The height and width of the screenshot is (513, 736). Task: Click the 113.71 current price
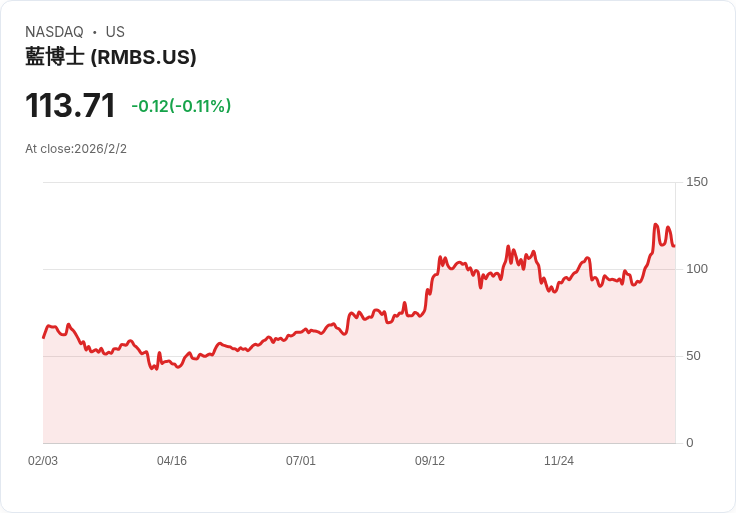coord(70,105)
